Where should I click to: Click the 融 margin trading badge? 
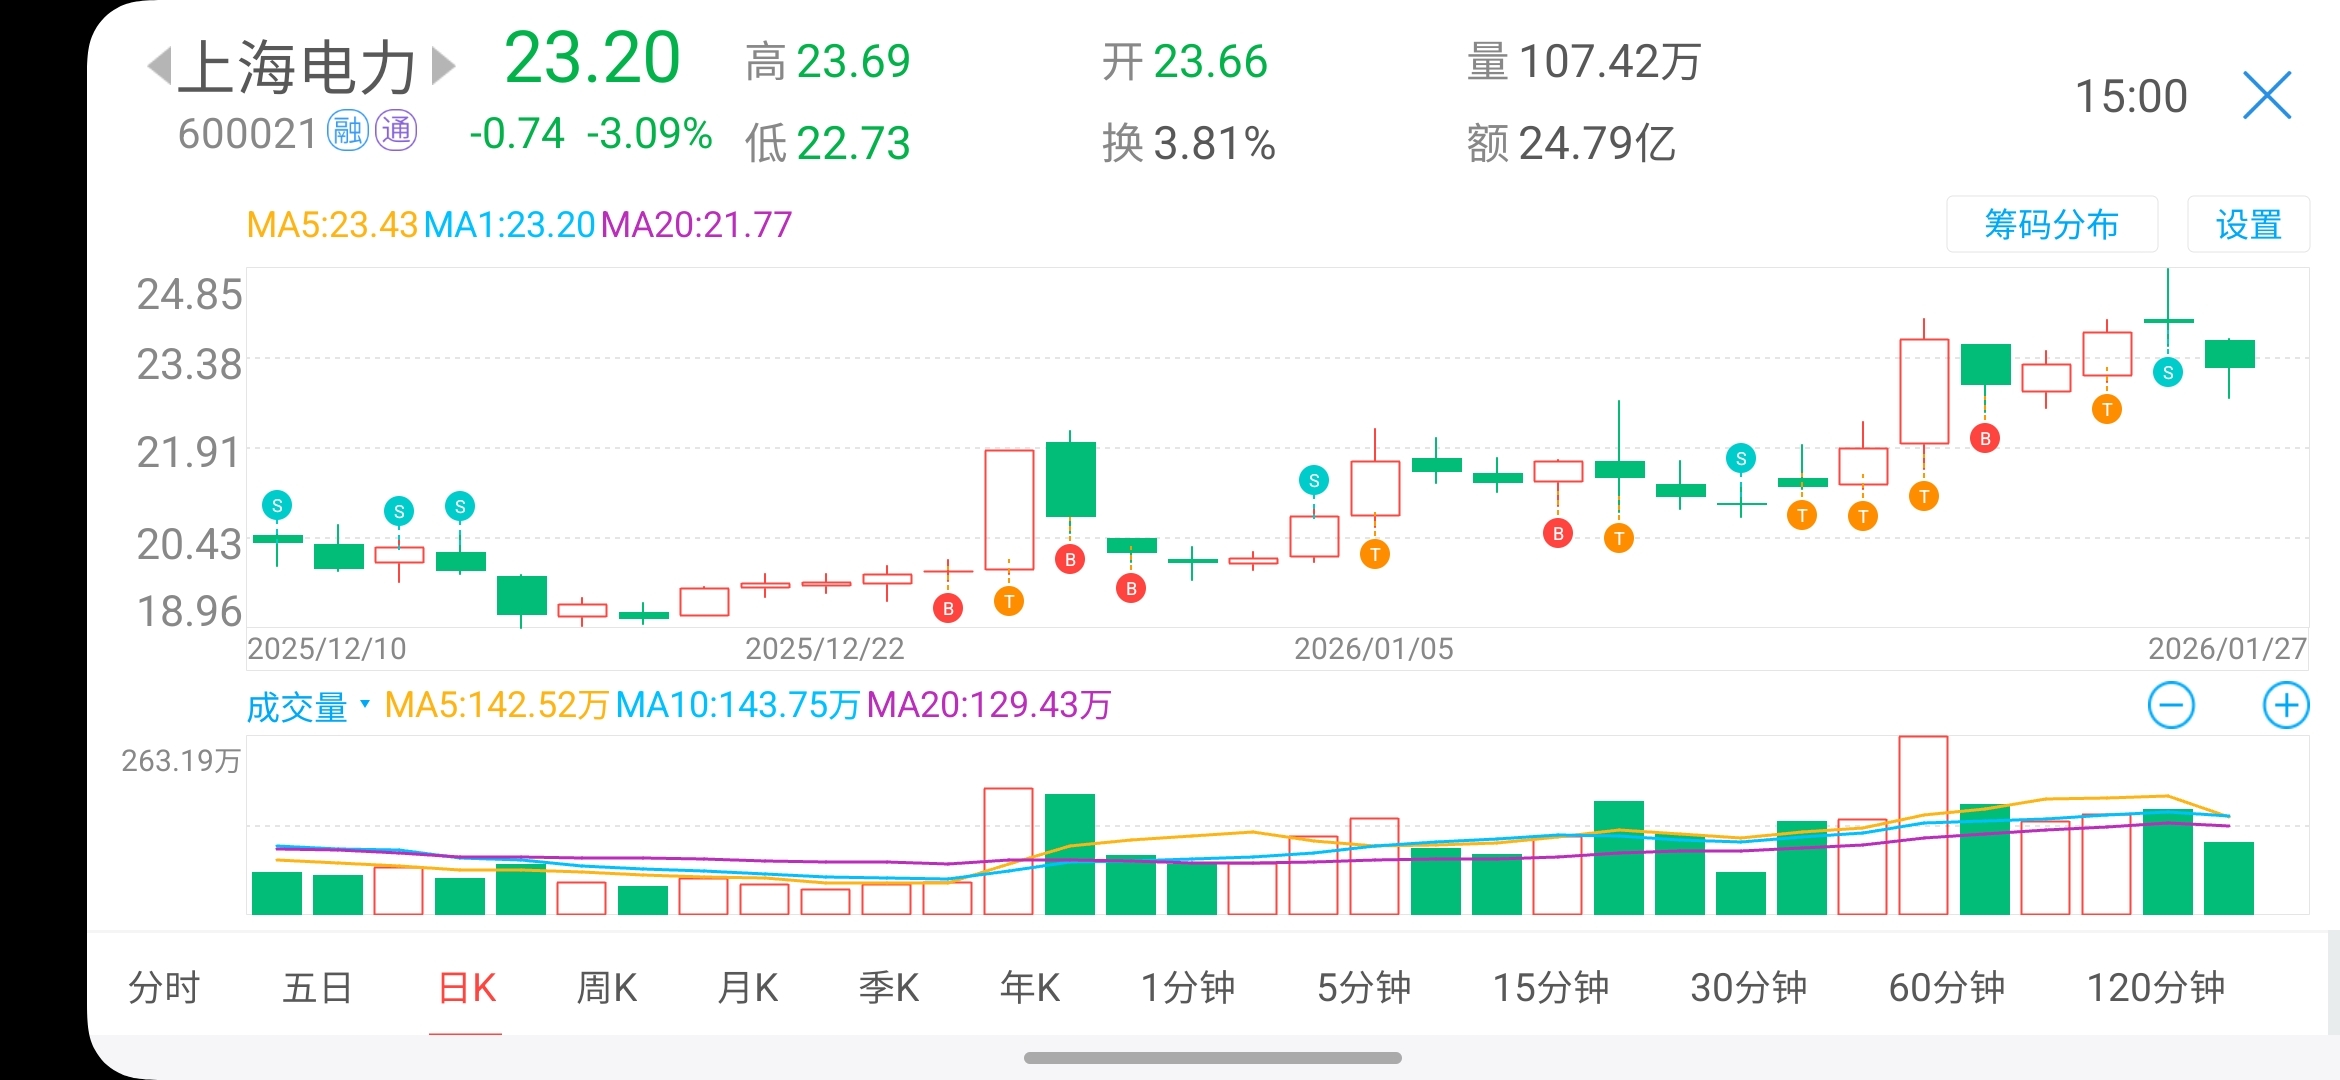click(x=348, y=131)
